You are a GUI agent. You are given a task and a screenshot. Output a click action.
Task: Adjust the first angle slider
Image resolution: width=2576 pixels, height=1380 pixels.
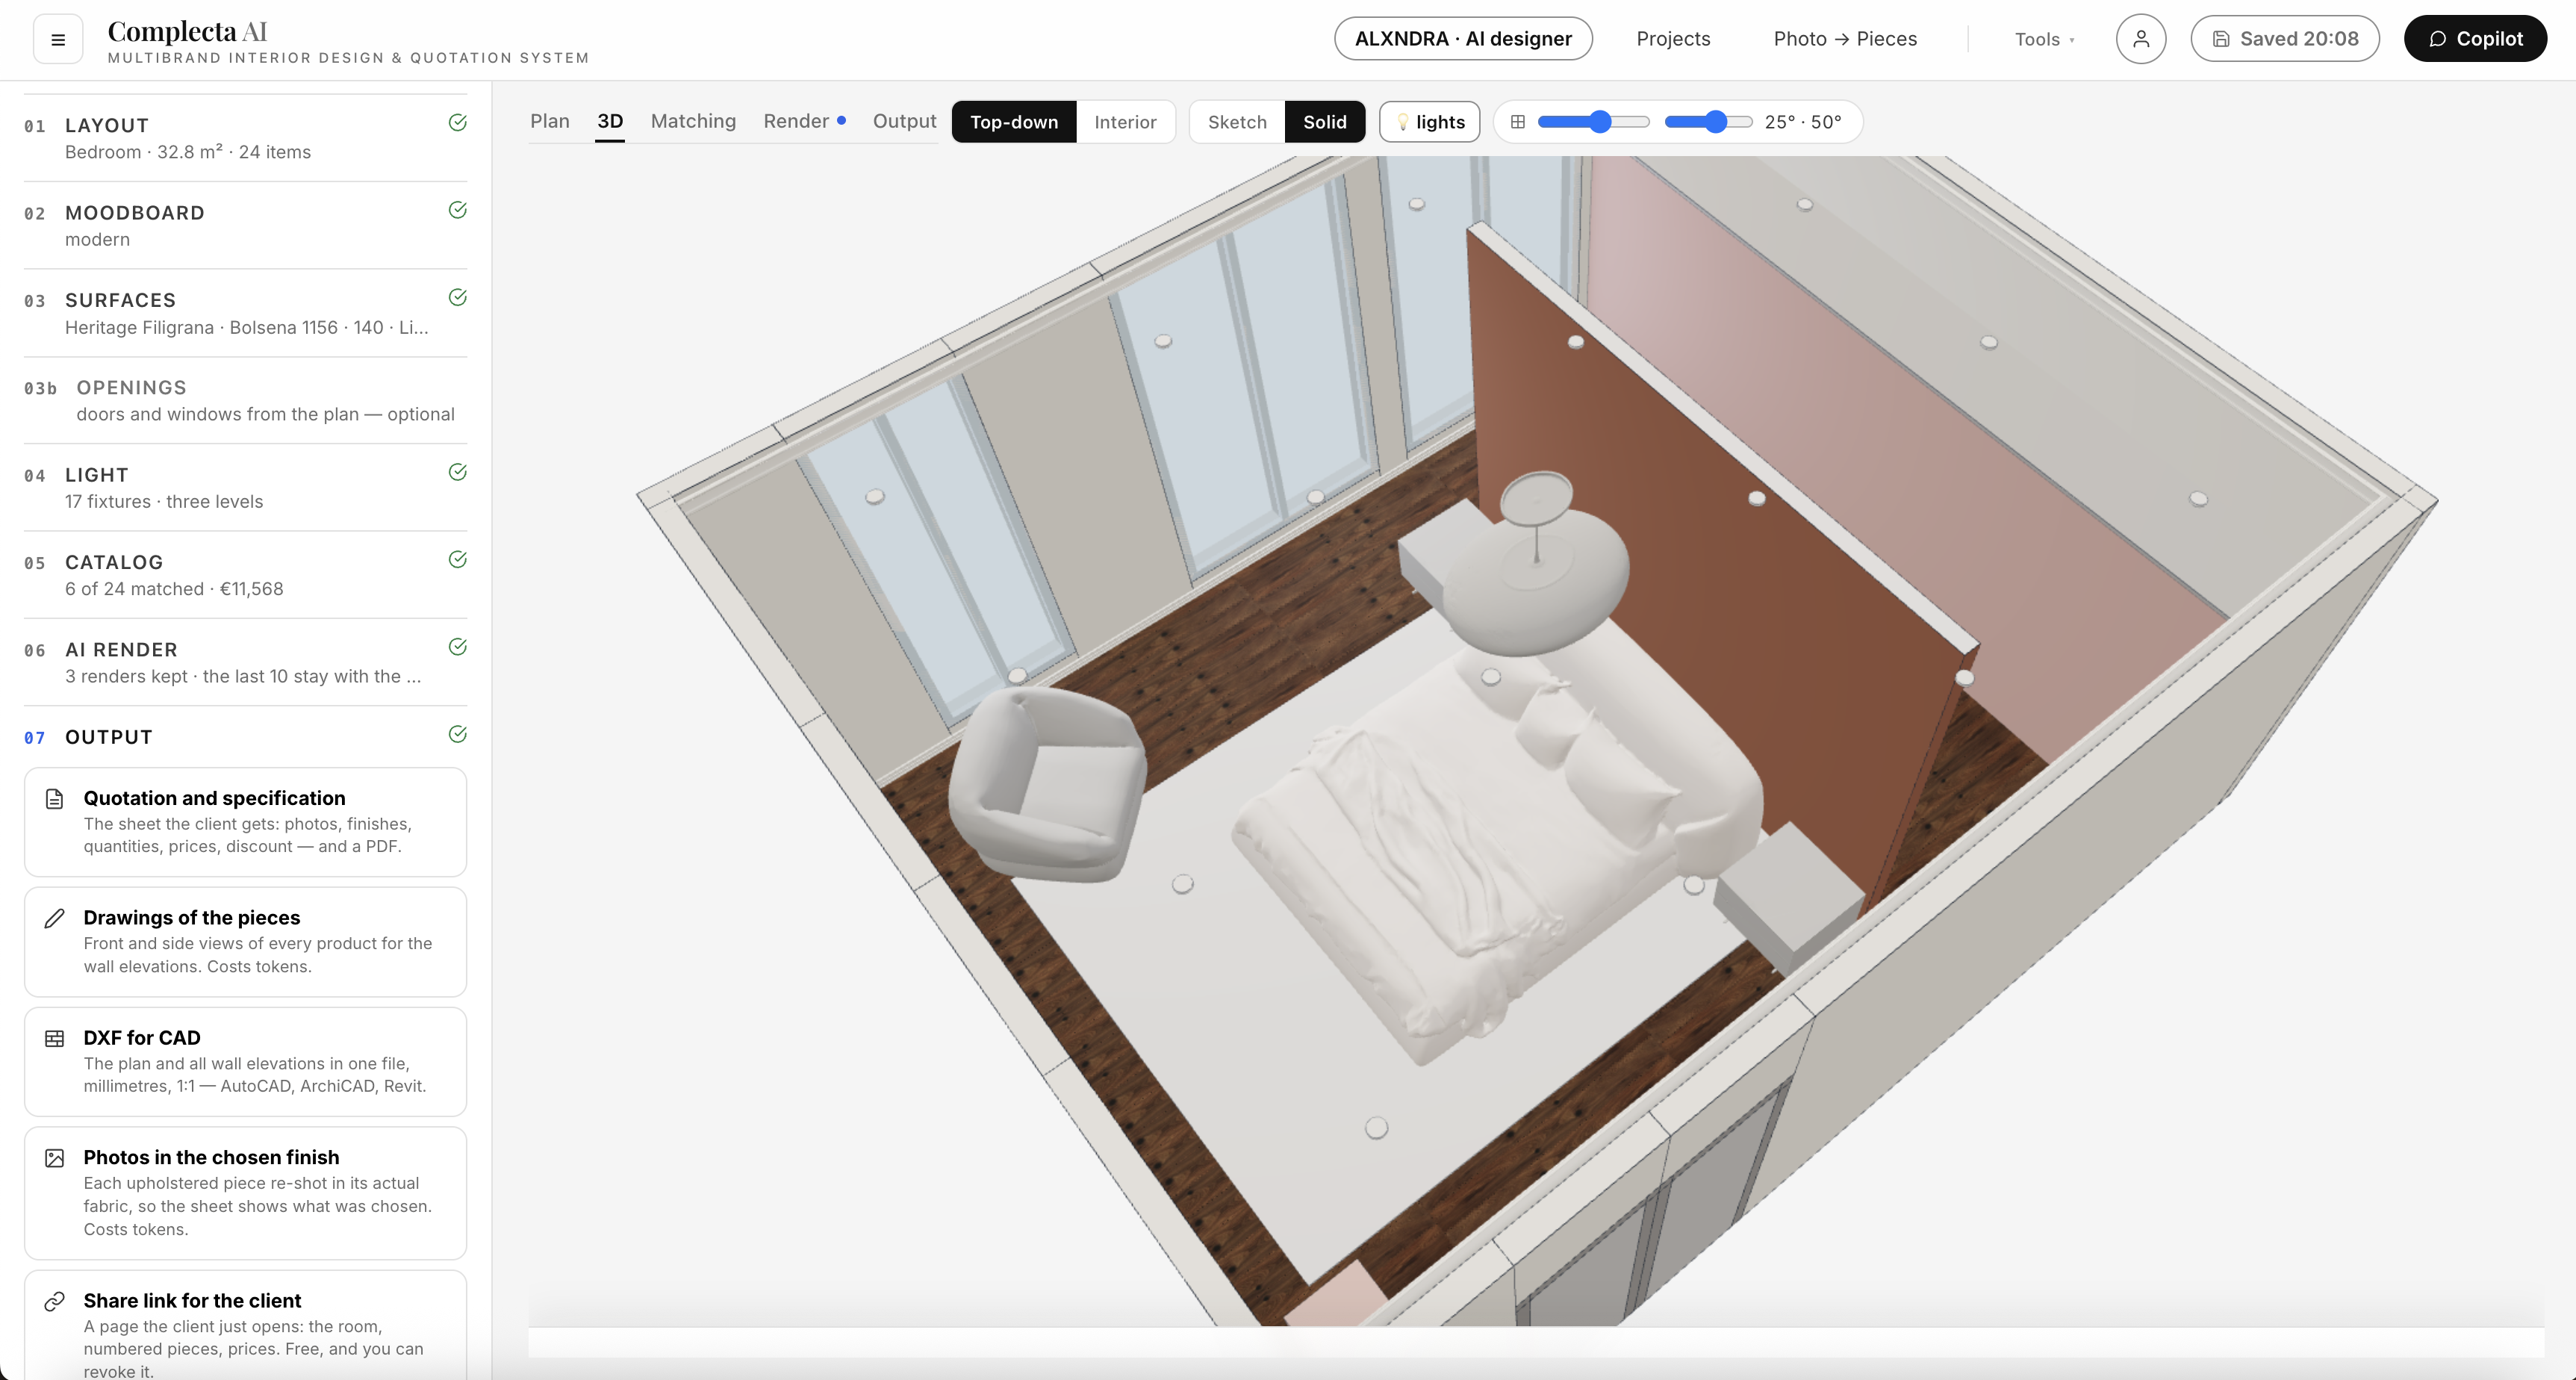click(x=1594, y=122)
